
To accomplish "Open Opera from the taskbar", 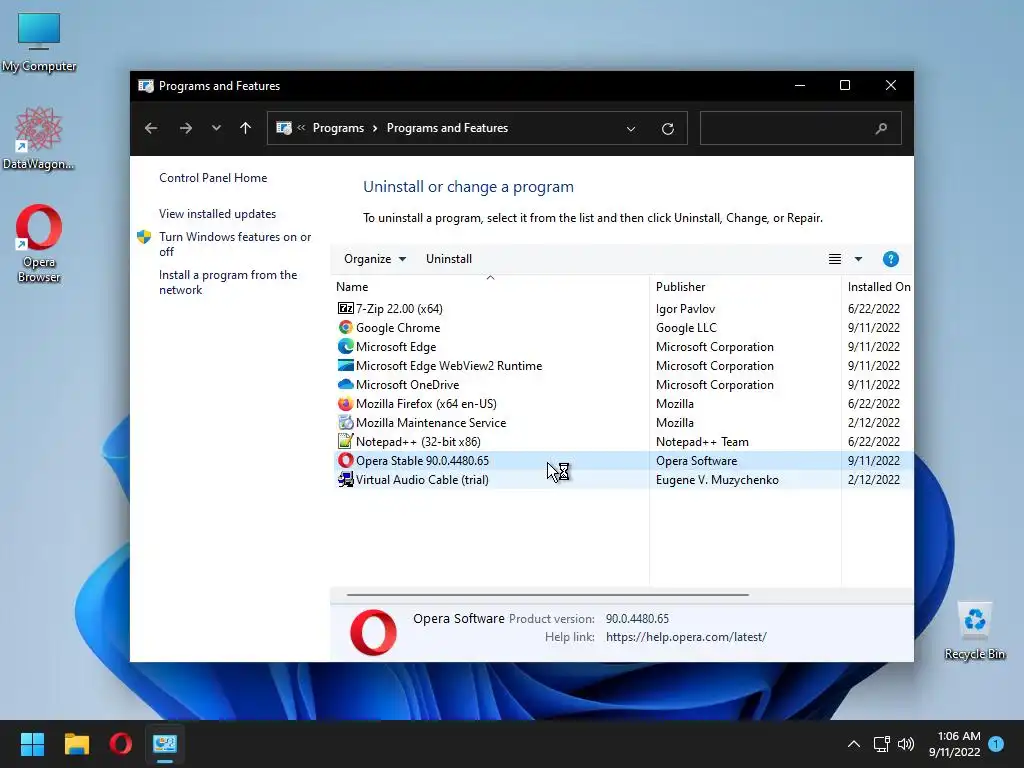I will [x=121, y=744].
